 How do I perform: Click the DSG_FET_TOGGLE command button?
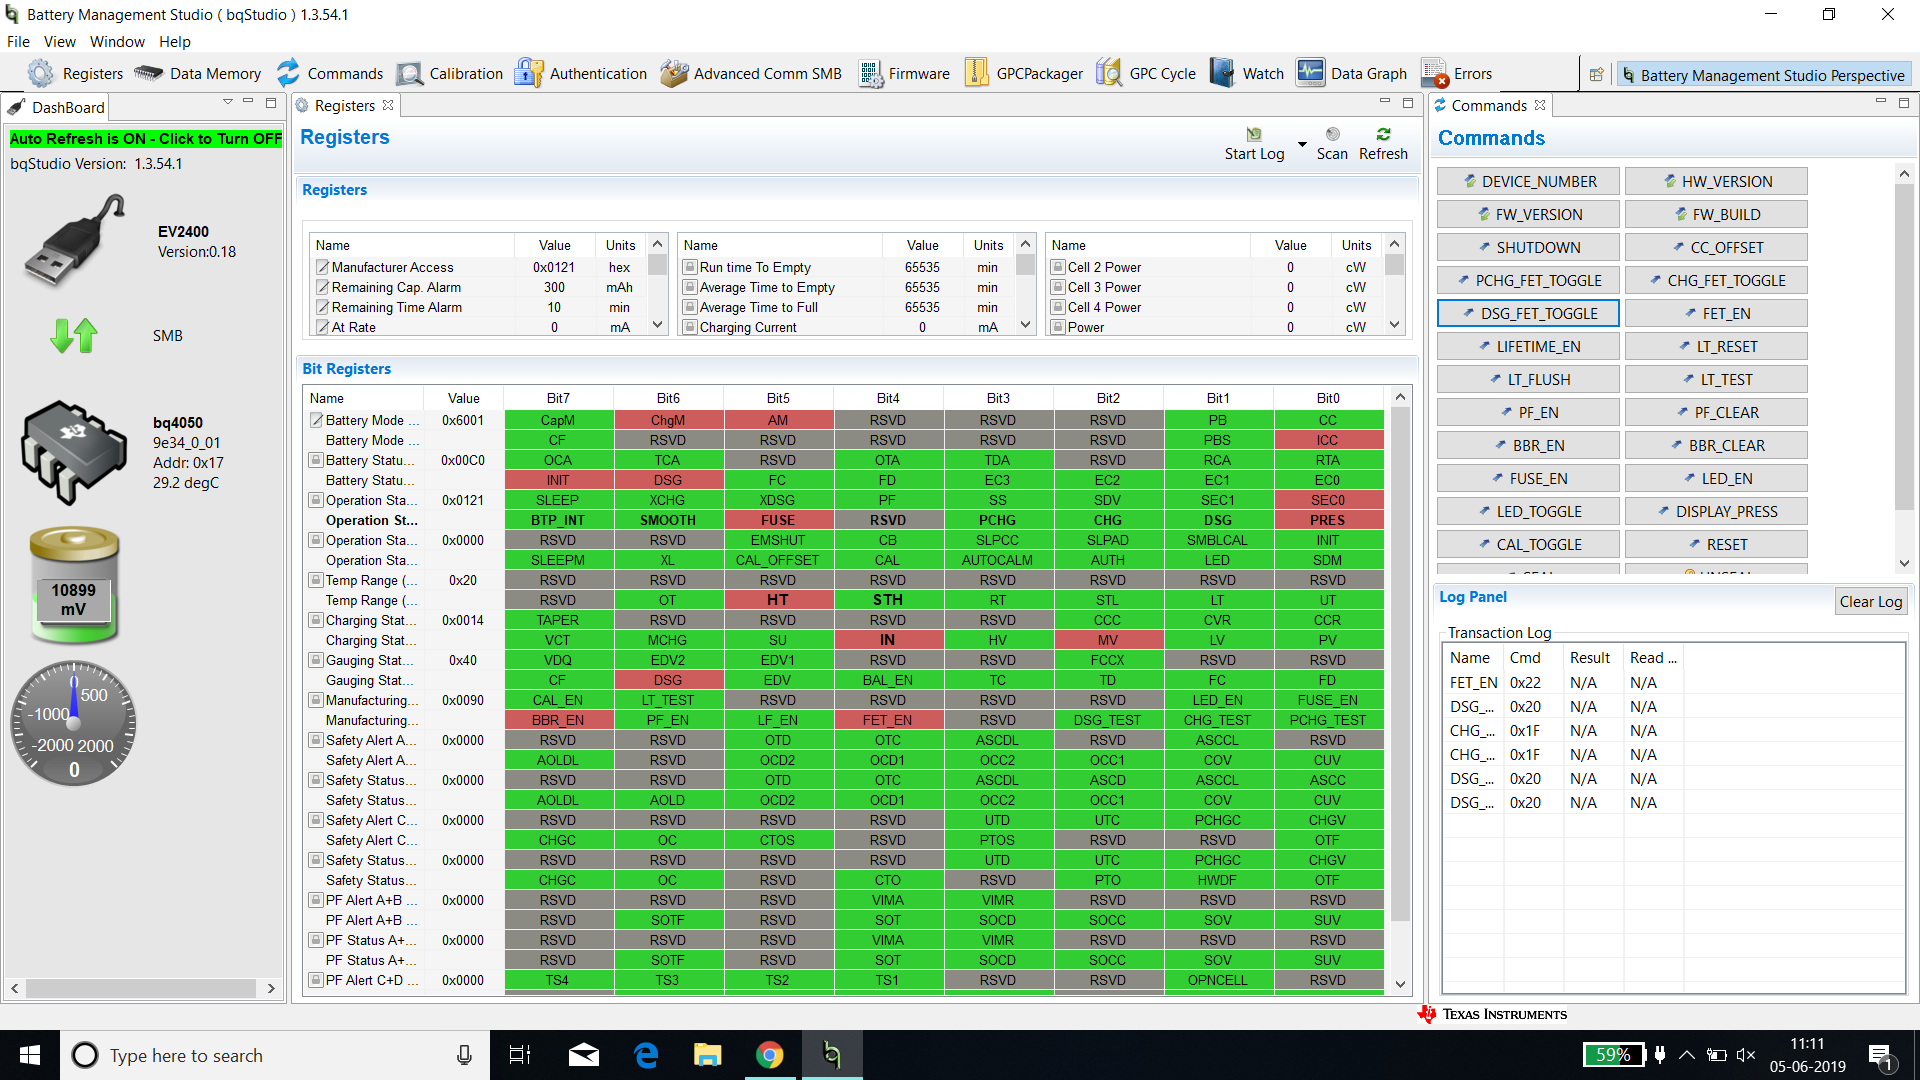click(1528, 313)
